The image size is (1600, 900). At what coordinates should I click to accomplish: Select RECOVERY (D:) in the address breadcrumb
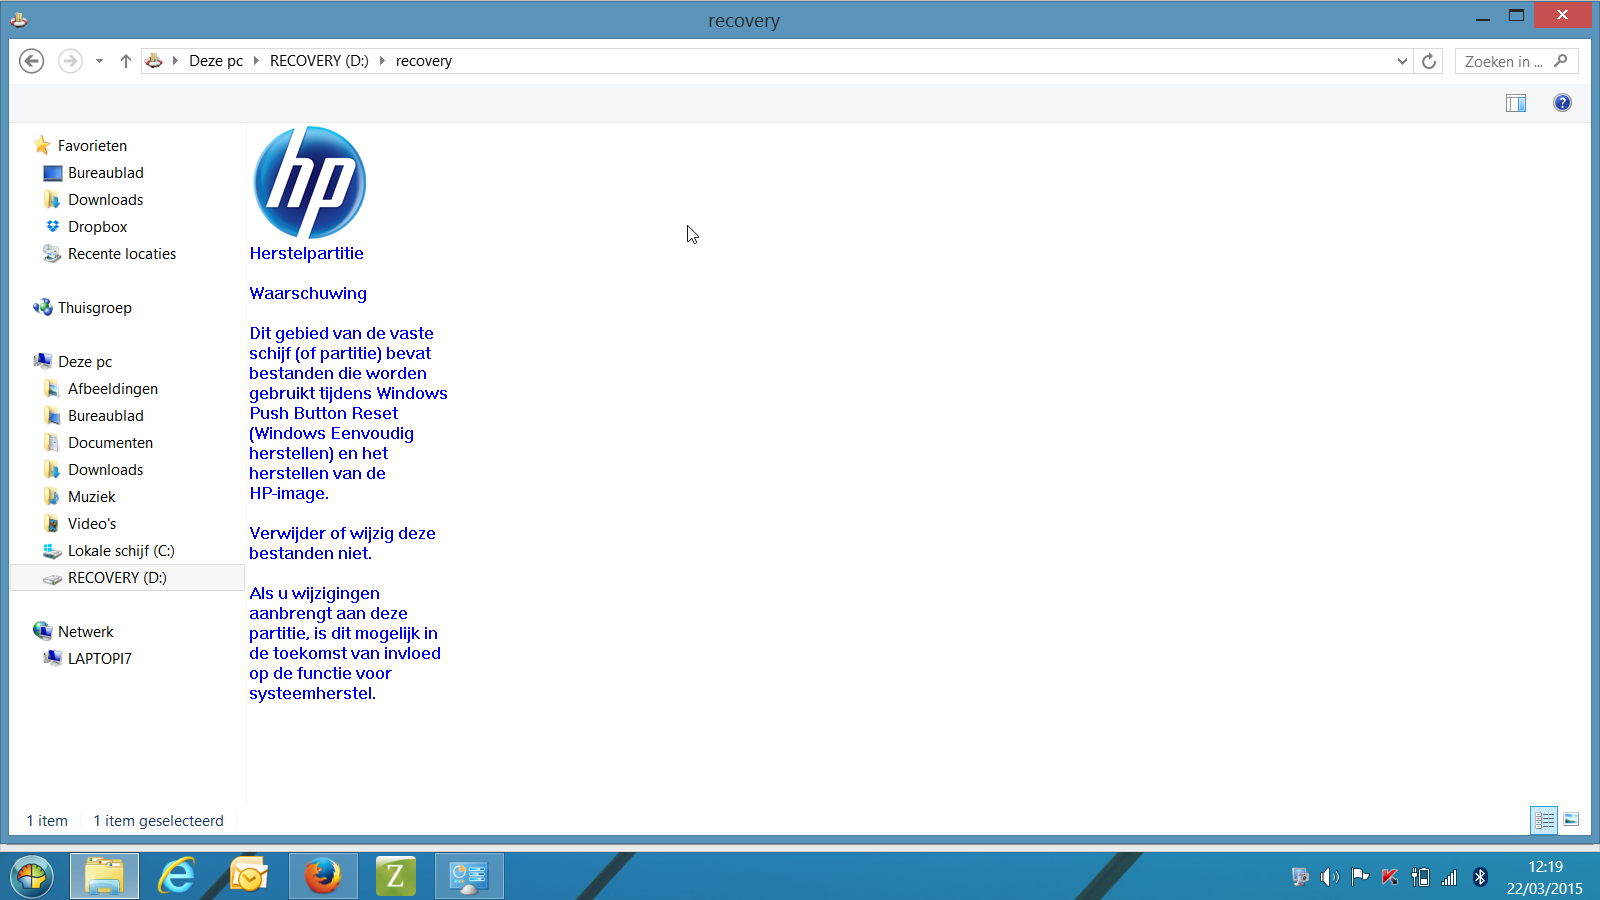[x=319, y=61]
